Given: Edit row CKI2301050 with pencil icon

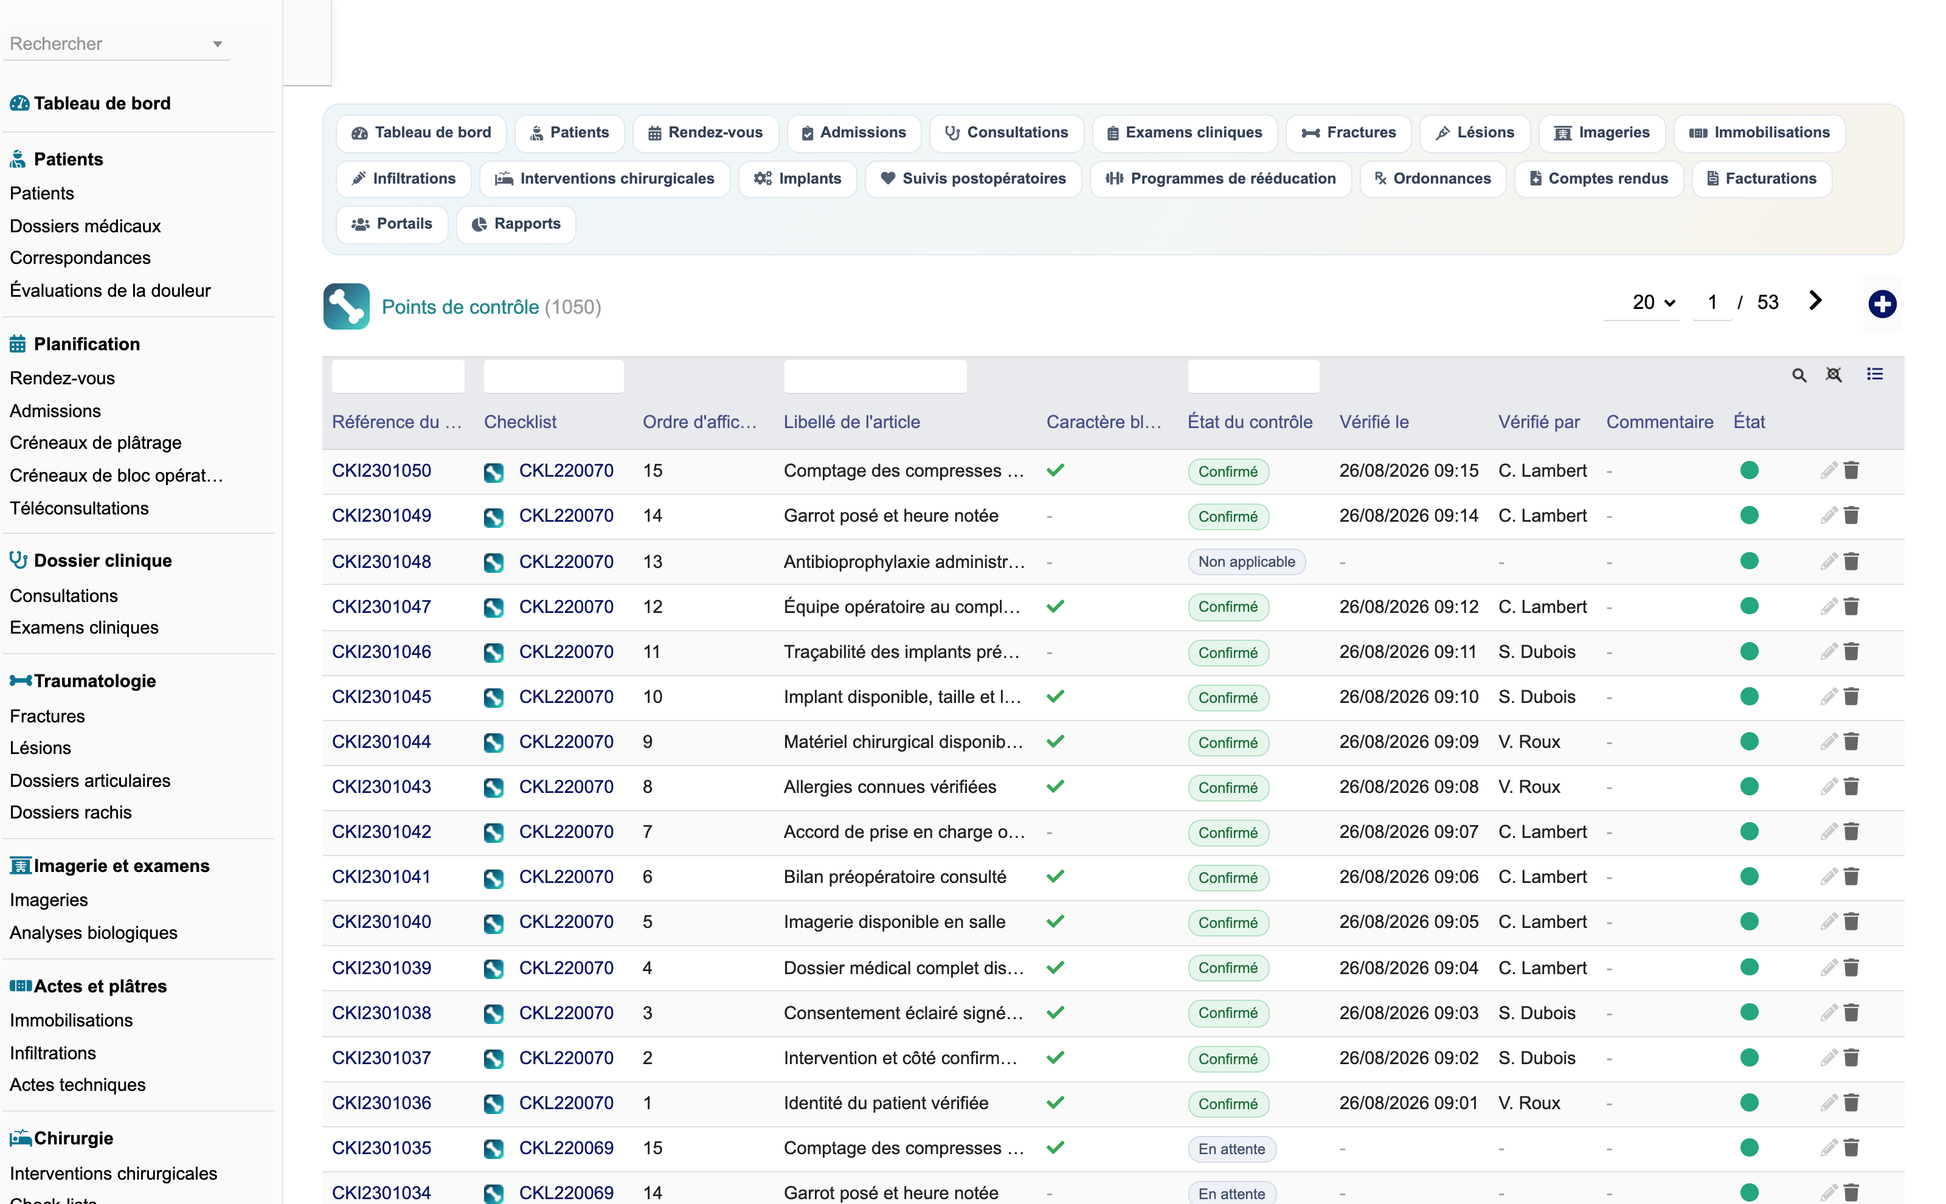Looking at the screenshot, I should click(1829, 470).
